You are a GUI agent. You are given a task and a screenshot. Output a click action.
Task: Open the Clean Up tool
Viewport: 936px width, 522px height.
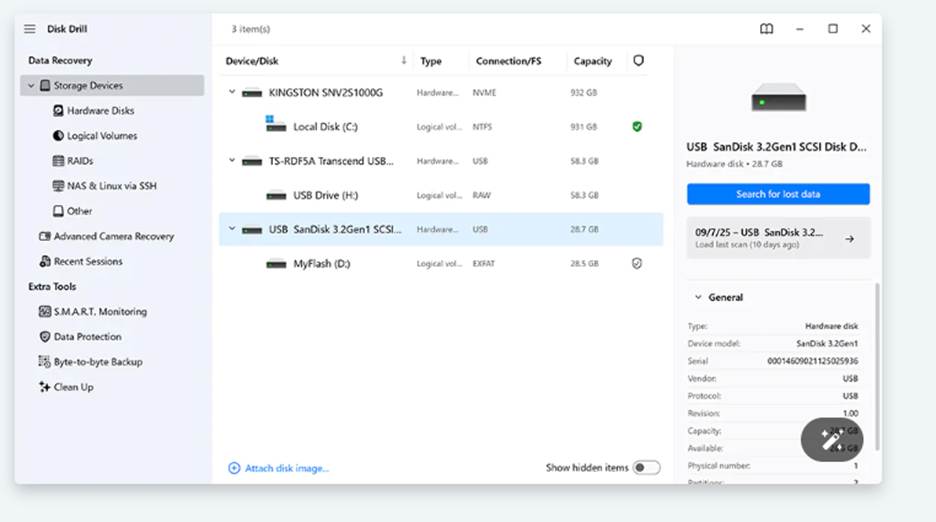(73, 386)
